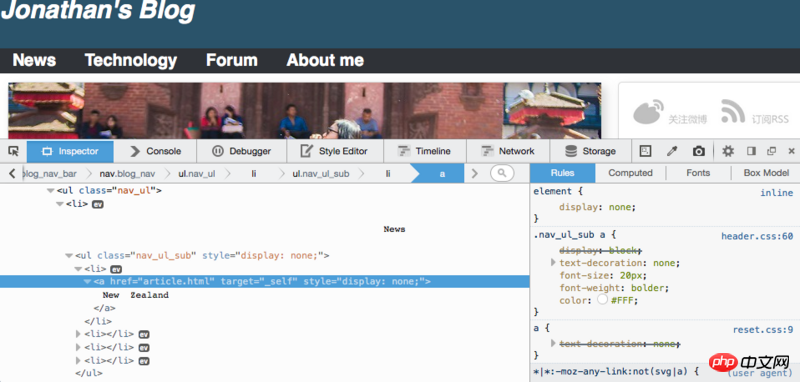Open header.css:60 source link
This screenshot has height=382, width=800.
[757, 236]
